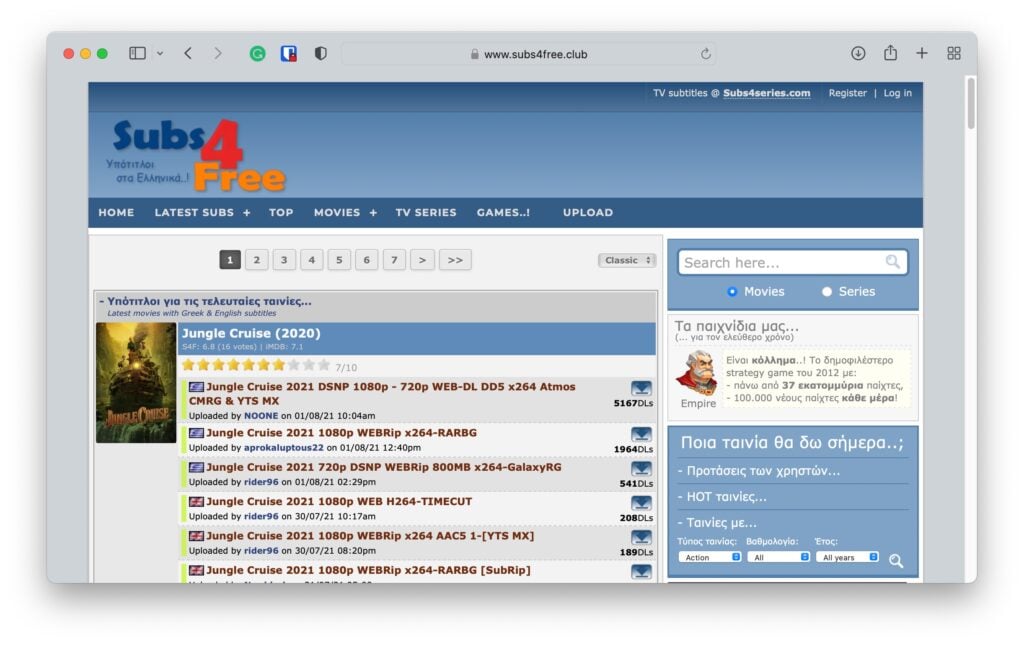The height and width of the screenshot is (645, 1024).
Task: Open the Grammarly extension icon
Action: click(x=257, y=54)
